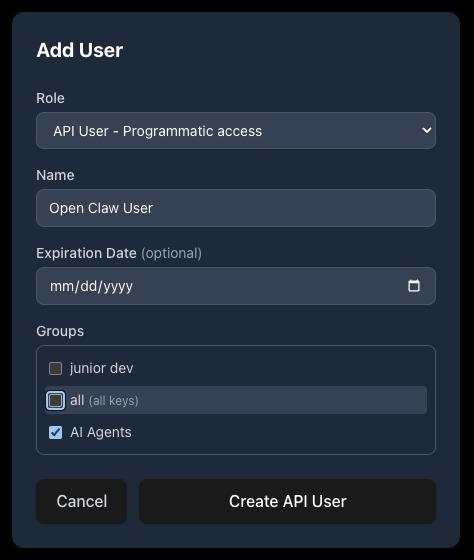474x560 pixels.
Task: Open the calendar date picker icon
Action: [x=414, y=286]
